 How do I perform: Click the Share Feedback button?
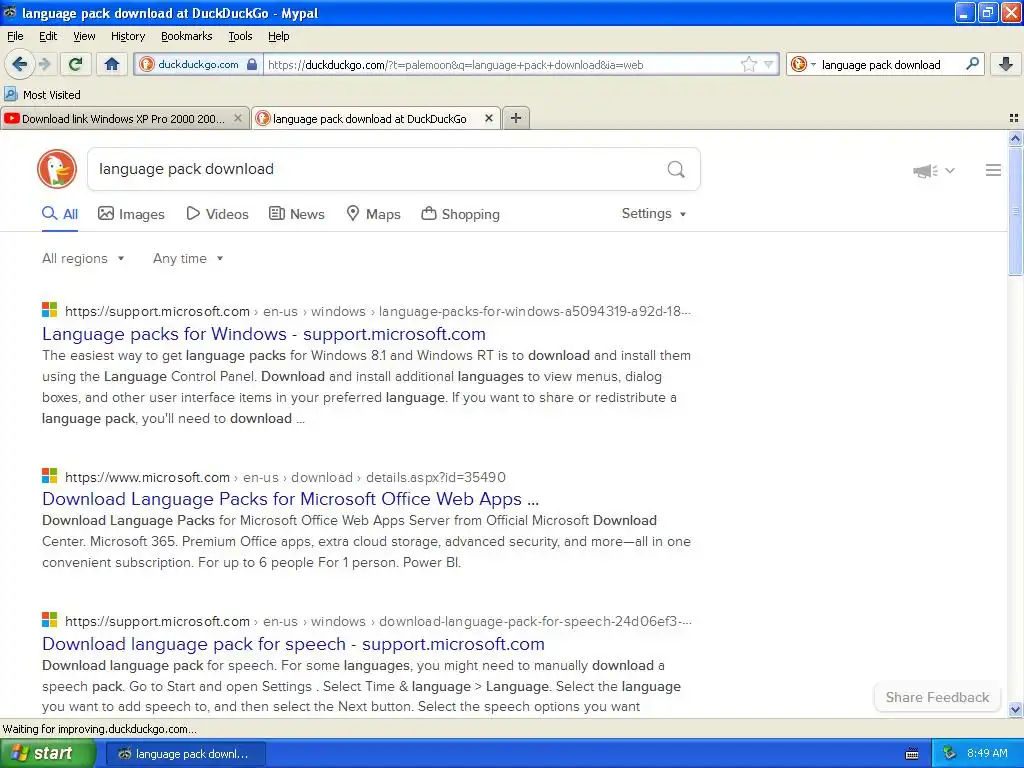pyautogui.click(x=937, y=697)
